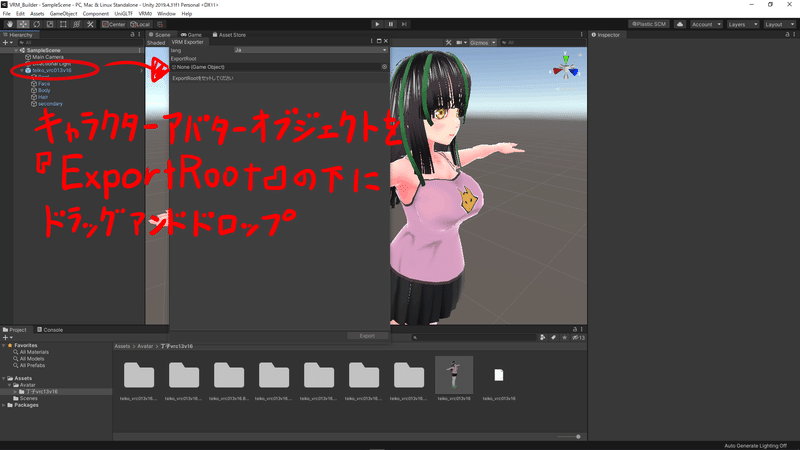The height and width of the screenshot is (450, 800).
Task: Switch to the Console tab
Action: pos(50,330)
